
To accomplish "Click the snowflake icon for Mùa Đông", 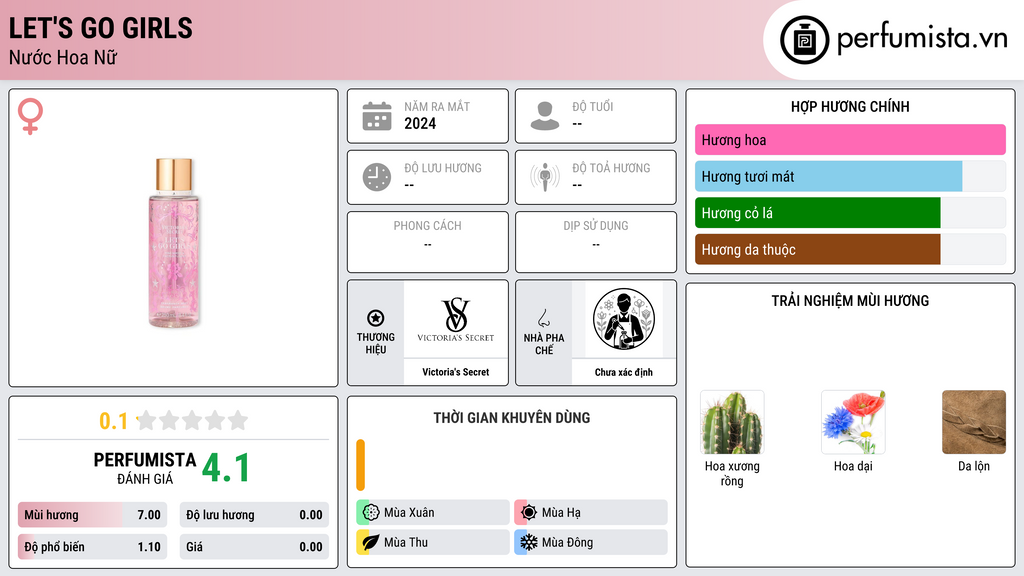I will point(529,542).
